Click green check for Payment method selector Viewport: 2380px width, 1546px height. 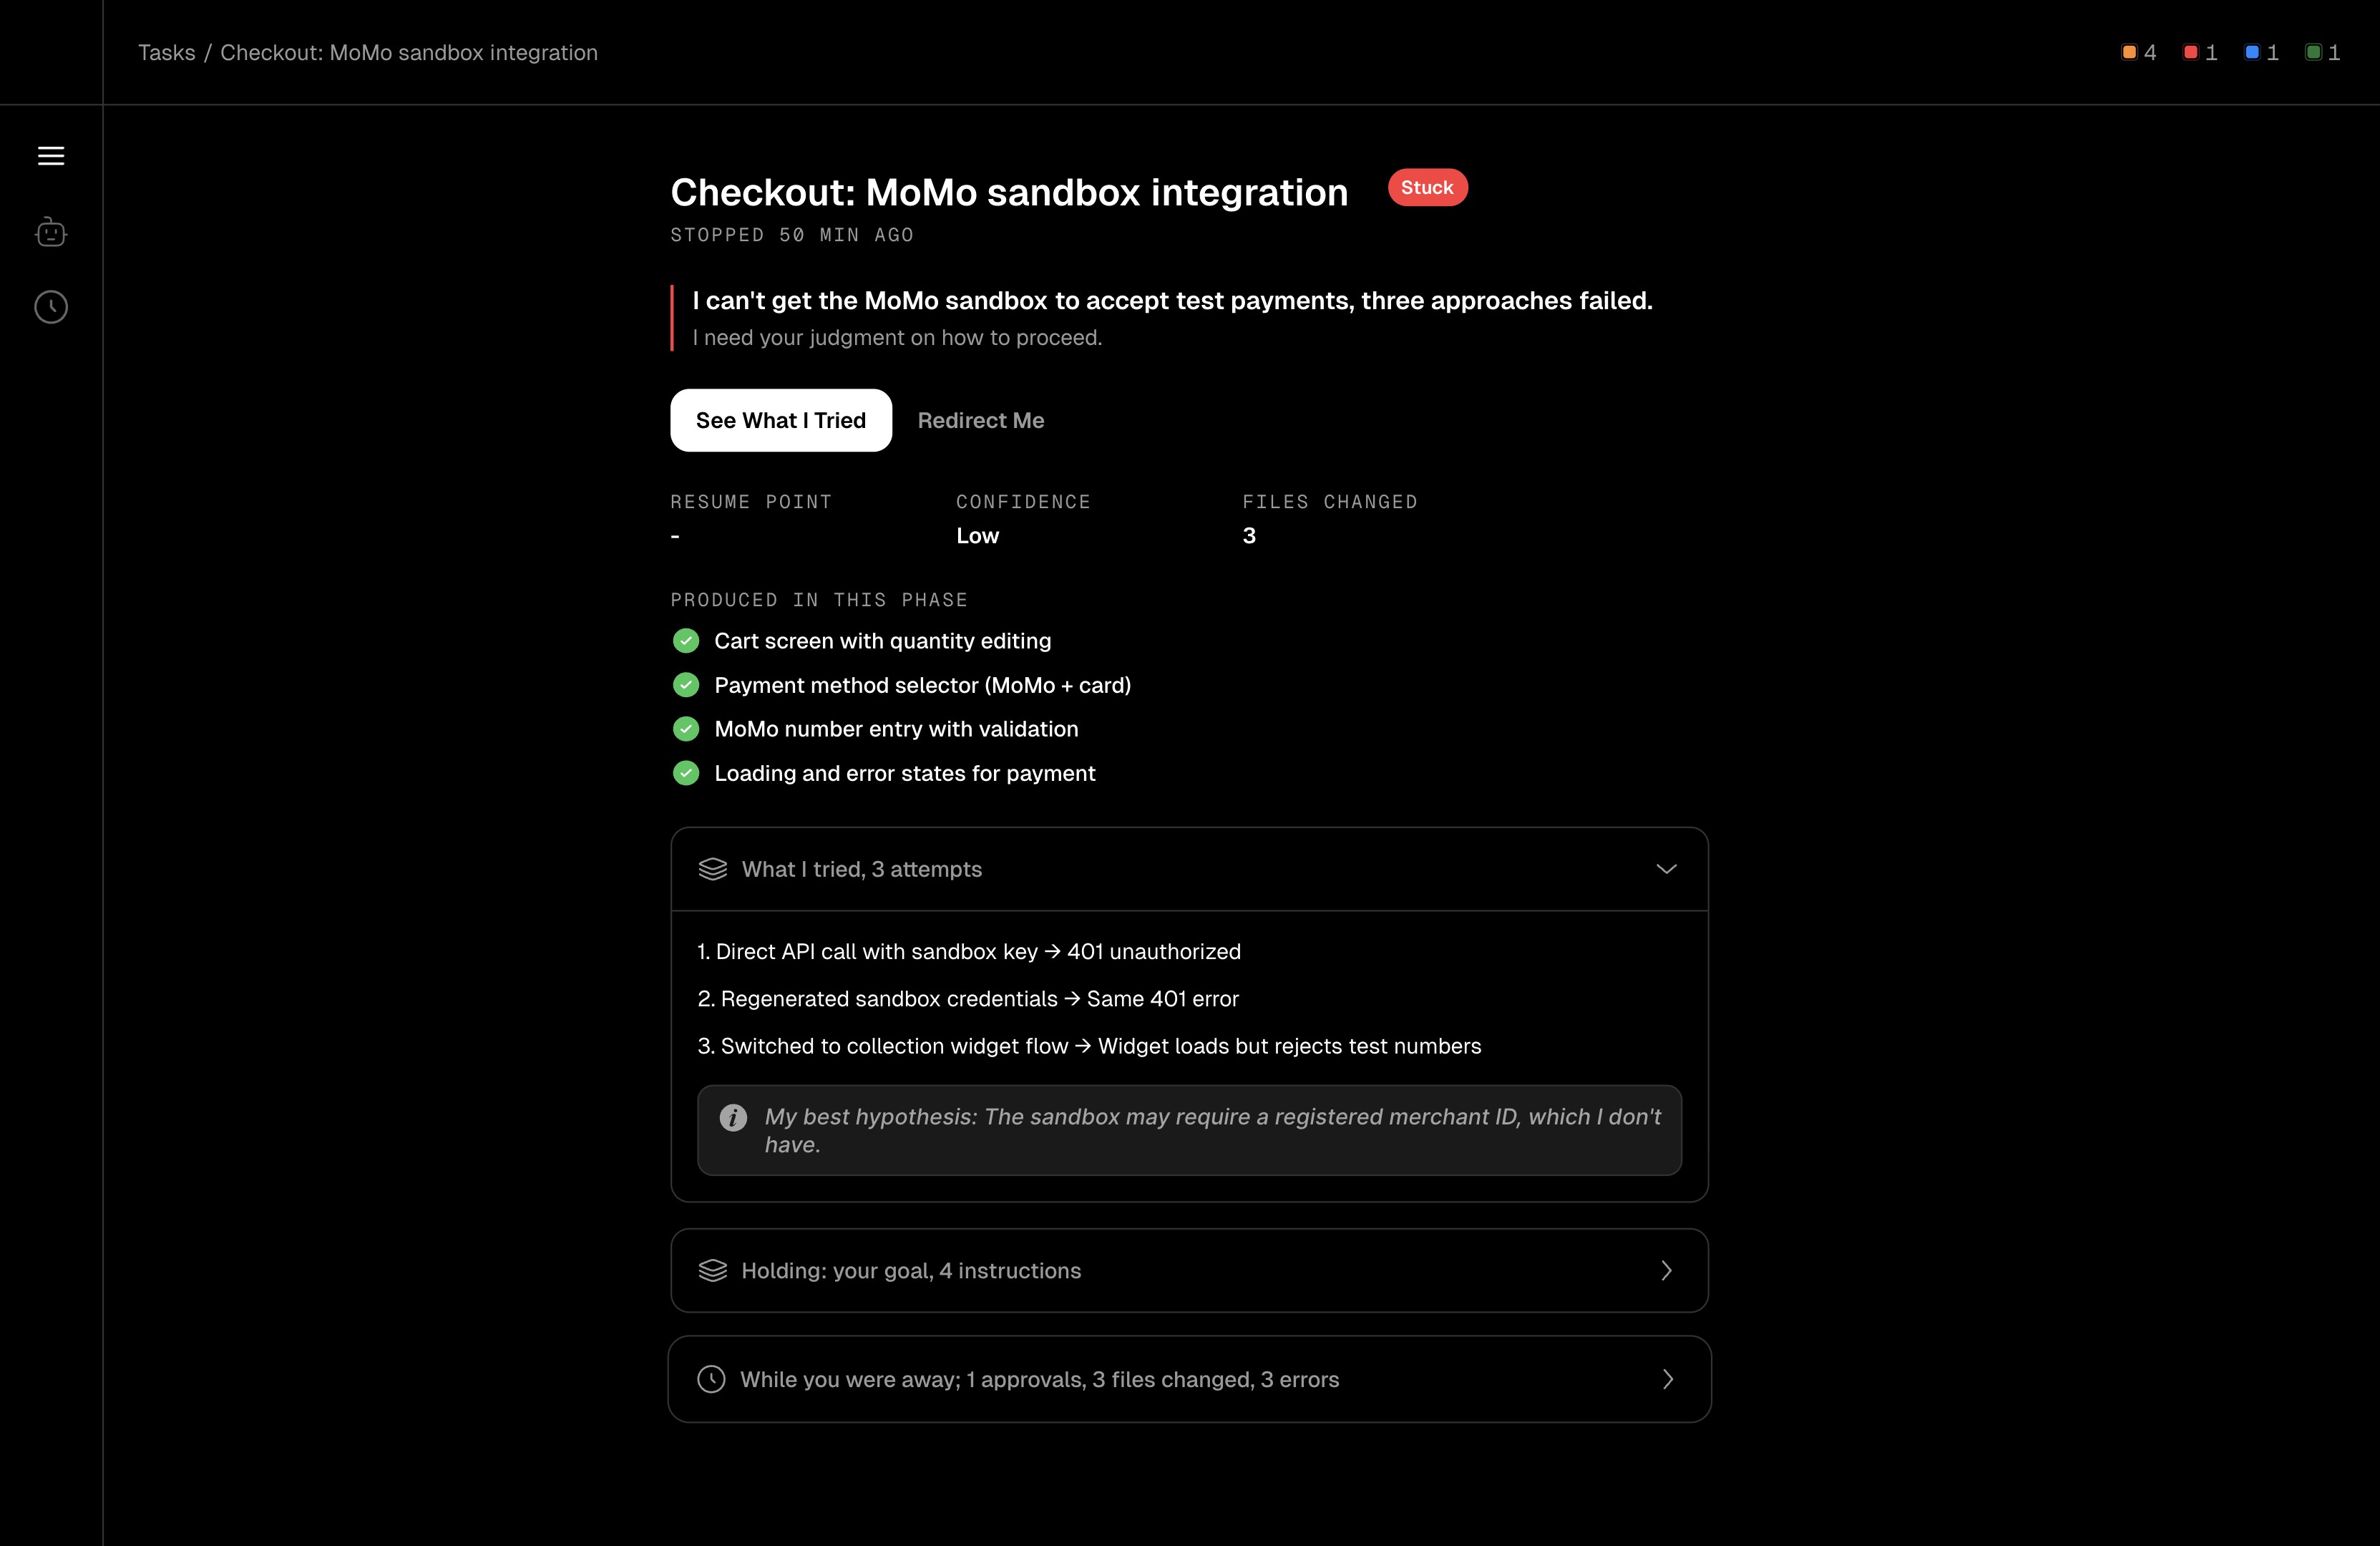tap(686, 685)
